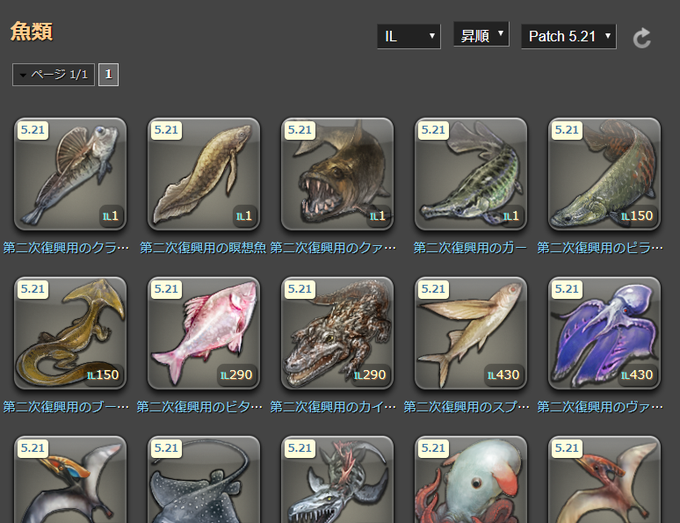
Task: Click link 第二次復興用のカイ…
Action: pyautogui.click(x=333, y=407)
